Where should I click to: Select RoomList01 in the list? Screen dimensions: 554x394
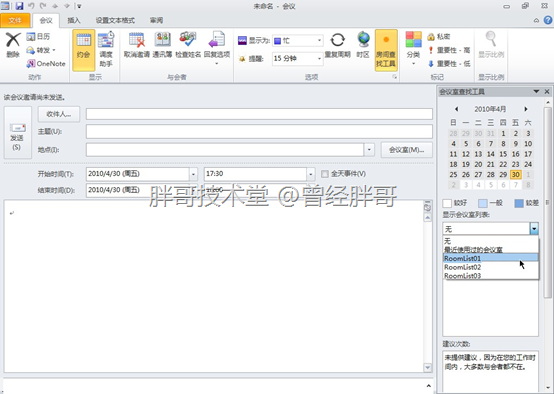pyautogui.click(x=491, y=258)
